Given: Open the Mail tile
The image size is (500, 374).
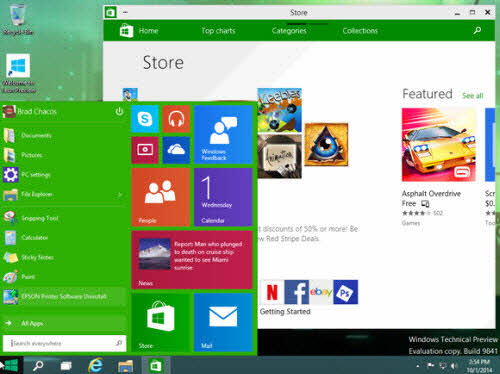Looking at the screenshot, I should tap(223, 322).
